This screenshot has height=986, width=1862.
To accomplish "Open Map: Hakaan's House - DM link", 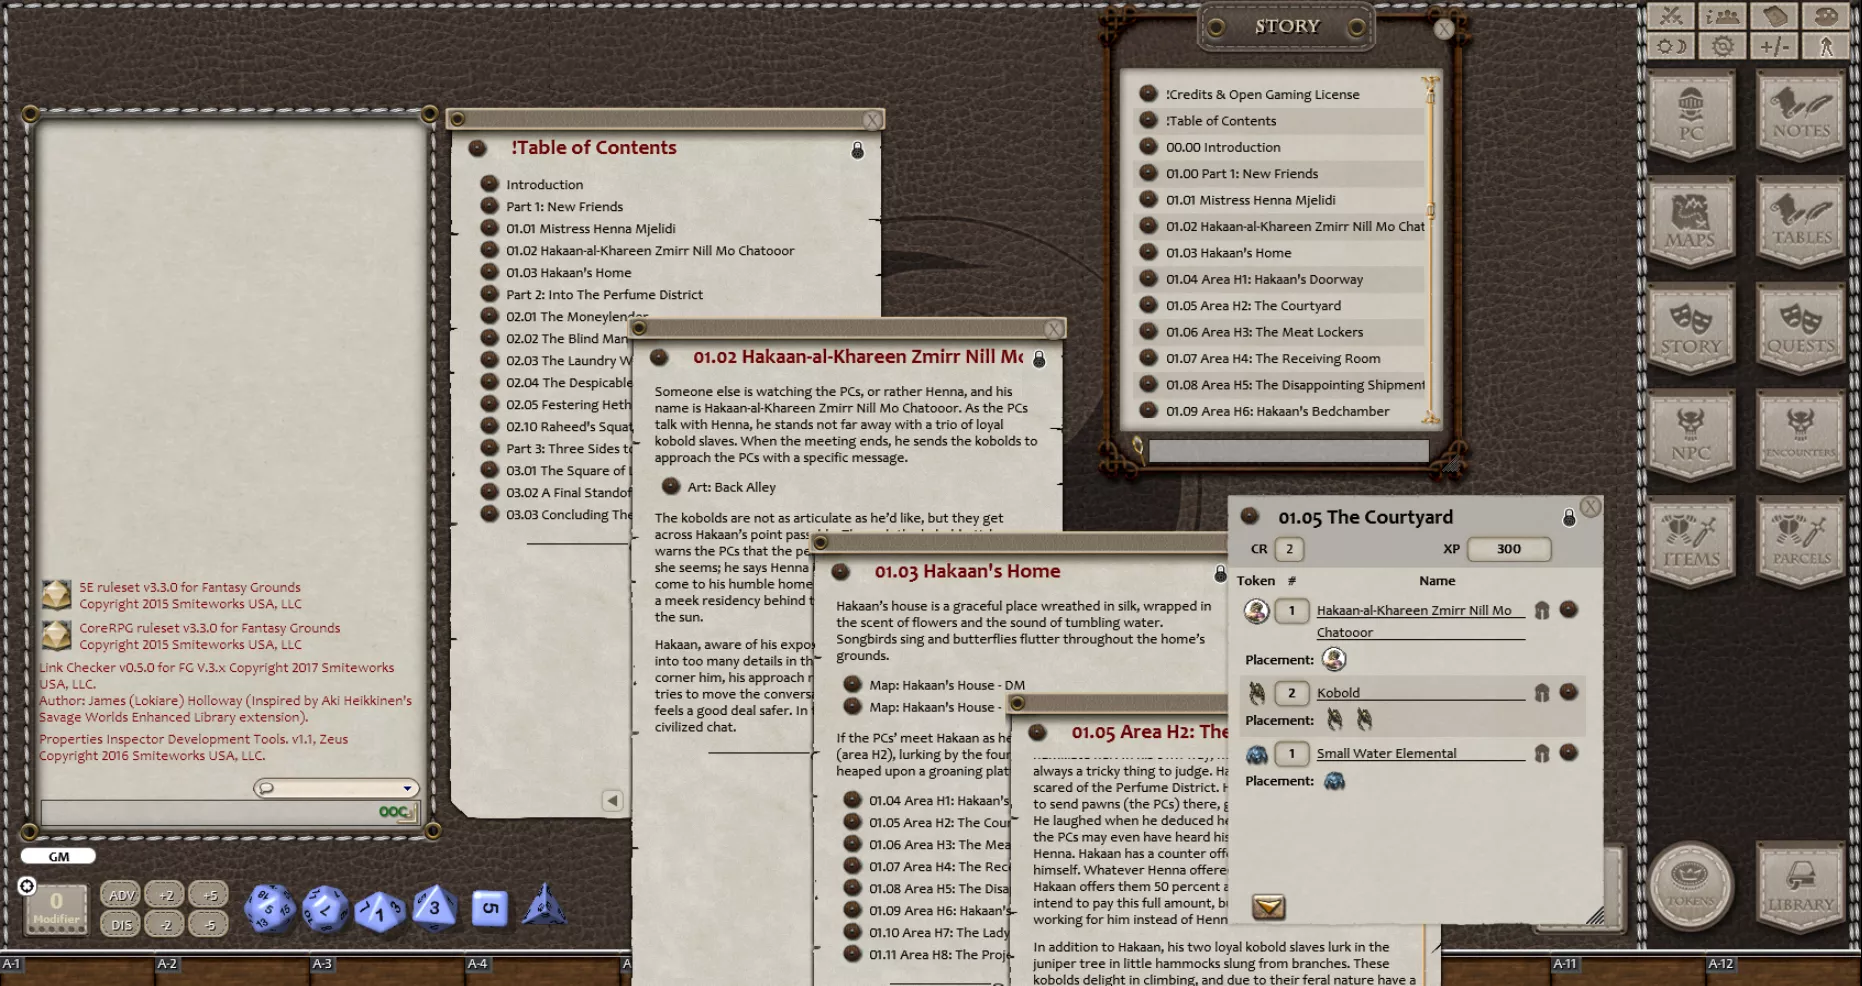I will click(x=947, y=685).
